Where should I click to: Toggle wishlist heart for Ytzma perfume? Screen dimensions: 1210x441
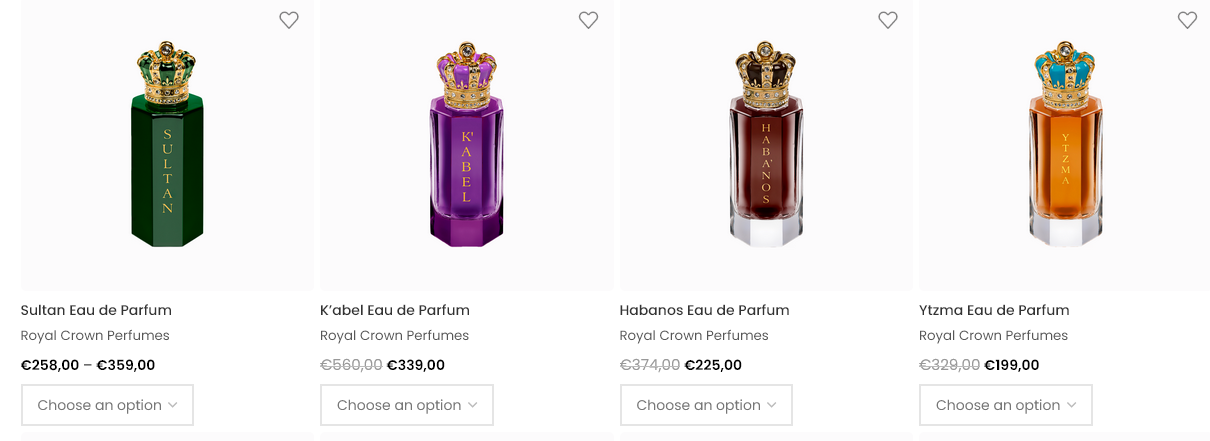(1187, 20)
